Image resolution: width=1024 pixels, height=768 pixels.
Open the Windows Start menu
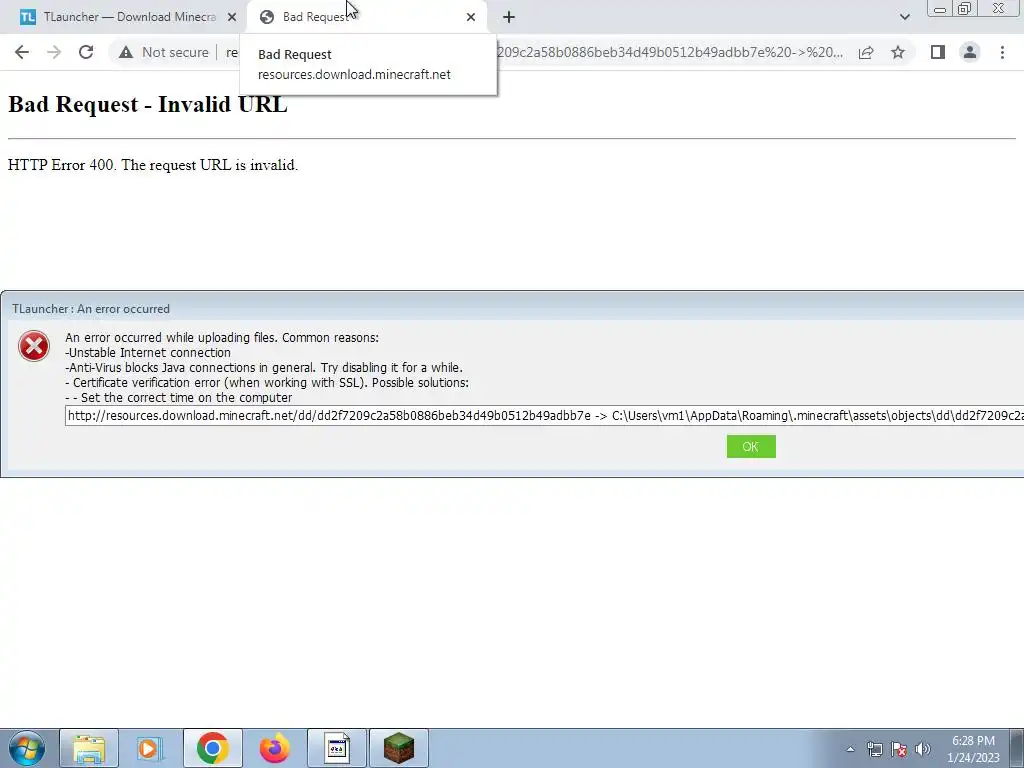click(27, 748)
